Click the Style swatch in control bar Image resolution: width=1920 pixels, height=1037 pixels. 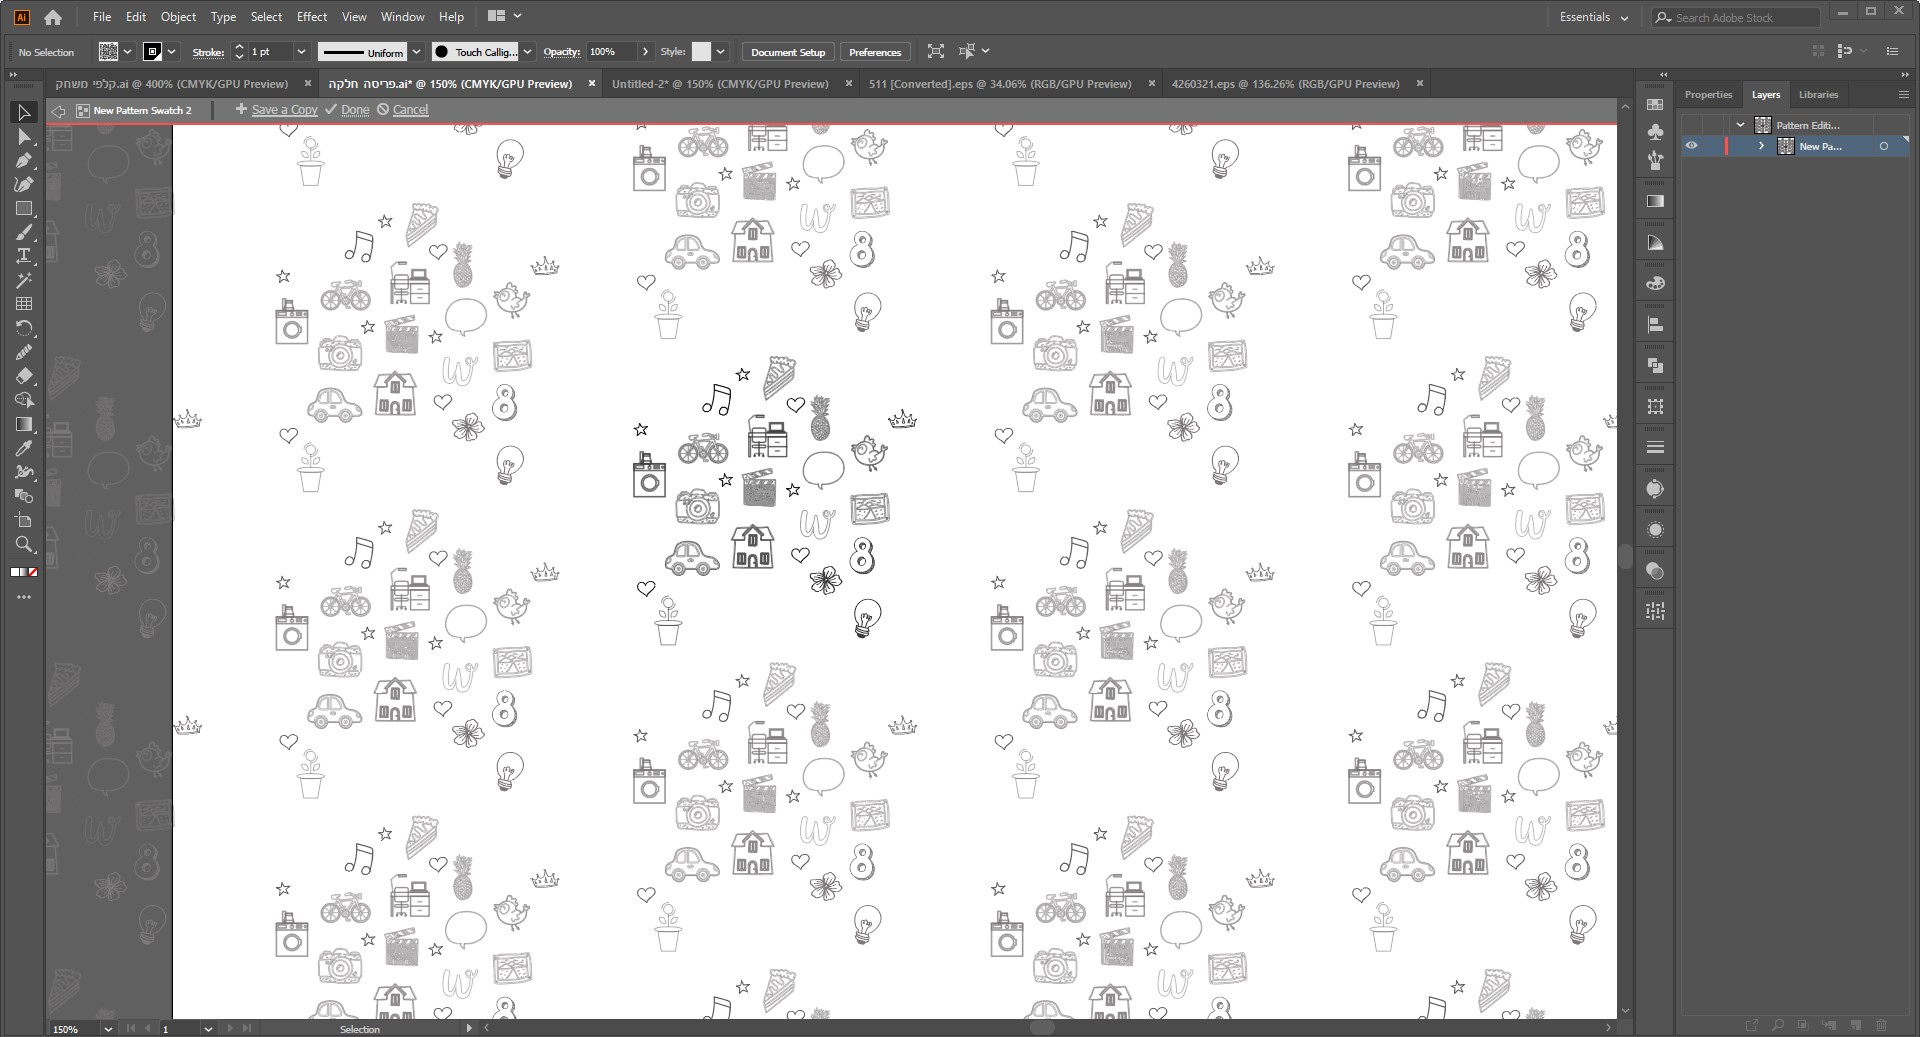pyautogui.click(x=701, y=52)
